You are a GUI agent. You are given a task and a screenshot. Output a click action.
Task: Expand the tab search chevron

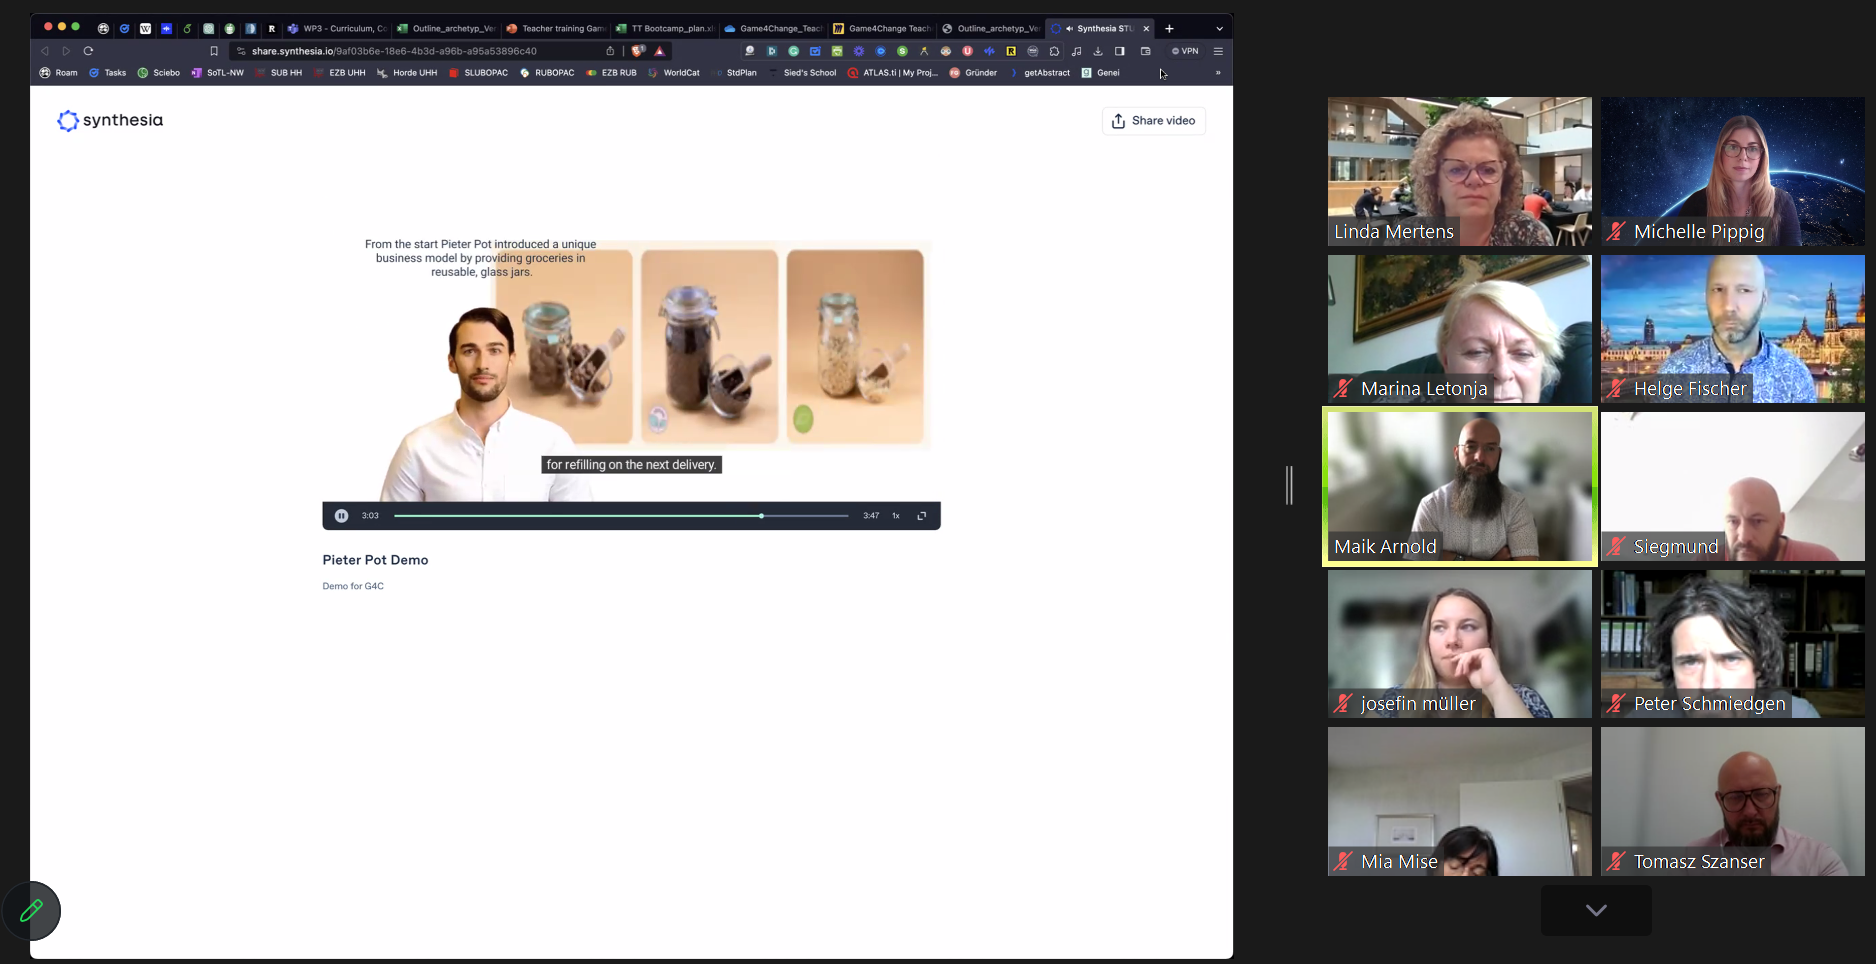pos(1219,29)
